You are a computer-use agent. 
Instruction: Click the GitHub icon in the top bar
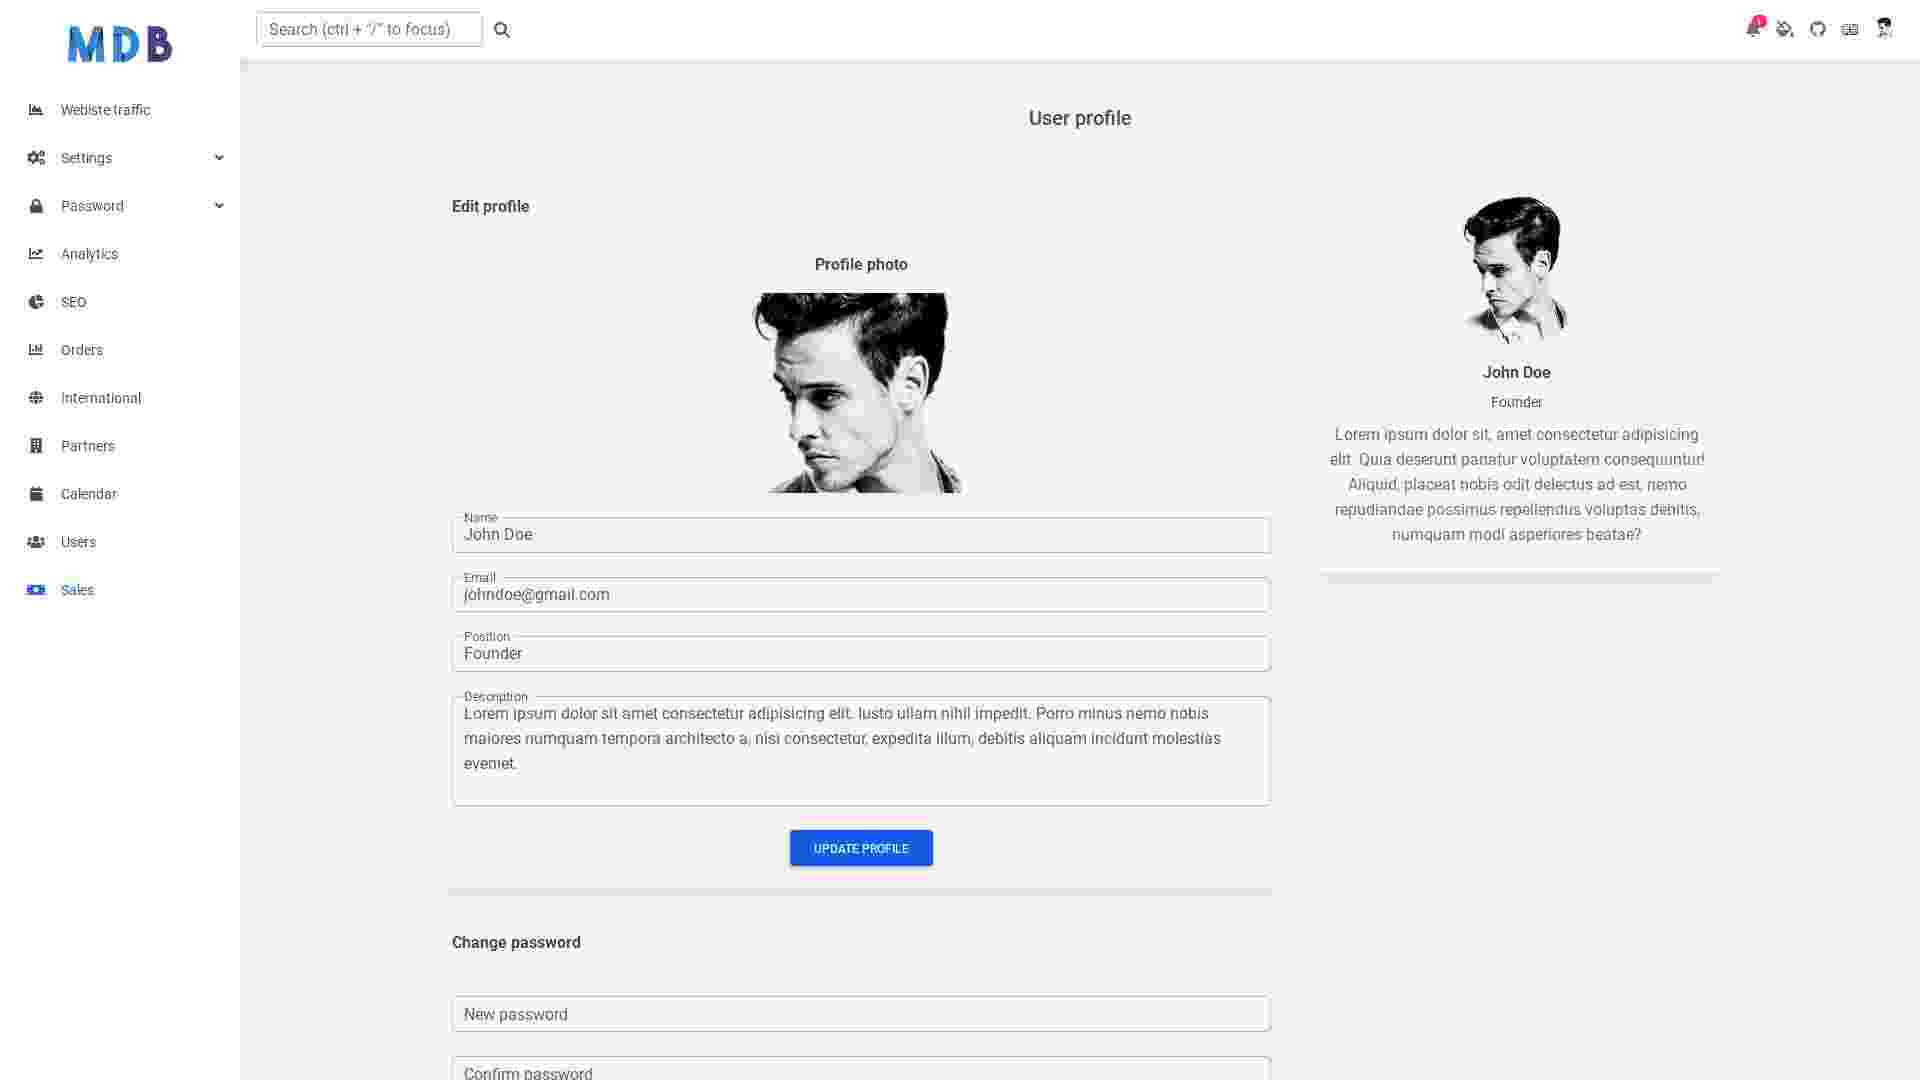(x=1817, y=29)
